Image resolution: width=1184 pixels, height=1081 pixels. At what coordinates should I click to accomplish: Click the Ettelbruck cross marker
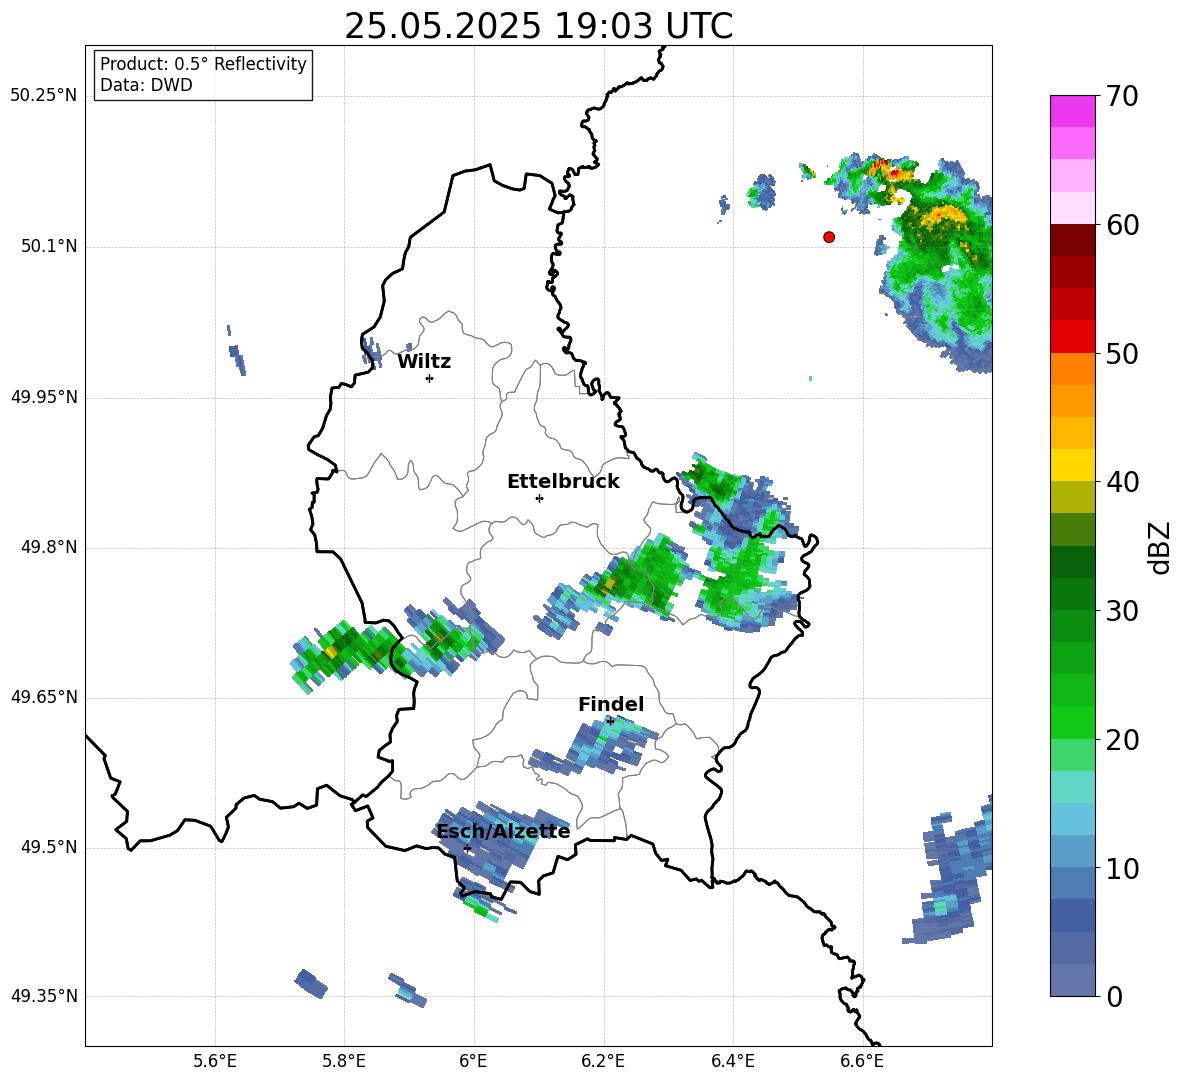(x=539, y=498)
